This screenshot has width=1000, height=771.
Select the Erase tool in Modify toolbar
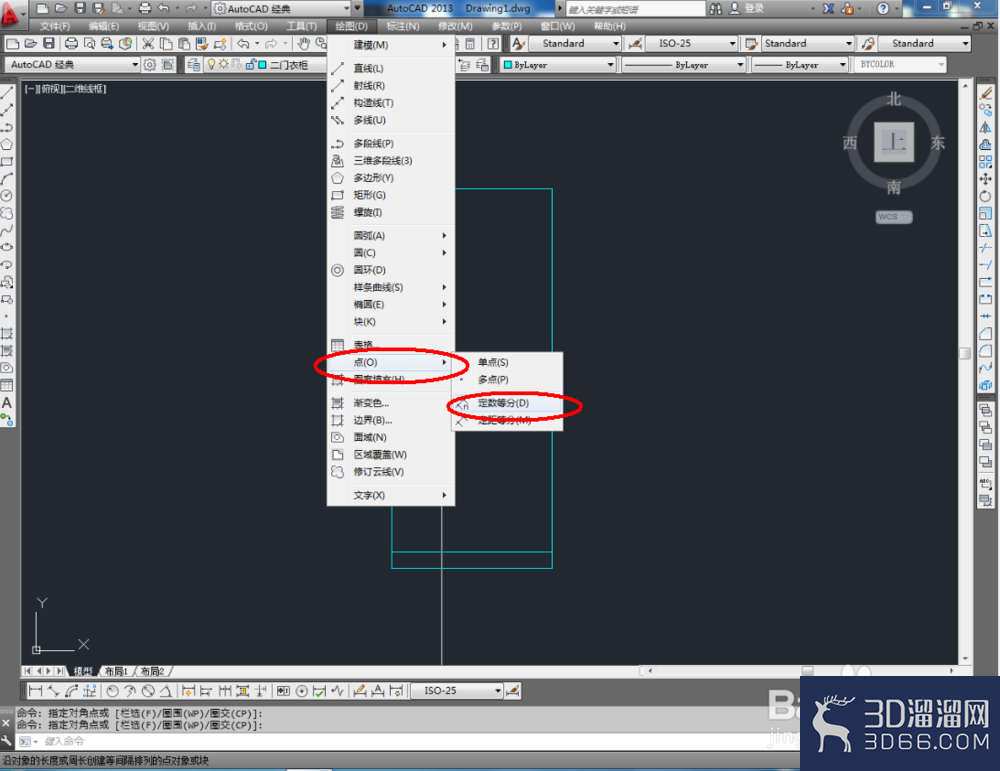coord(986,93)
